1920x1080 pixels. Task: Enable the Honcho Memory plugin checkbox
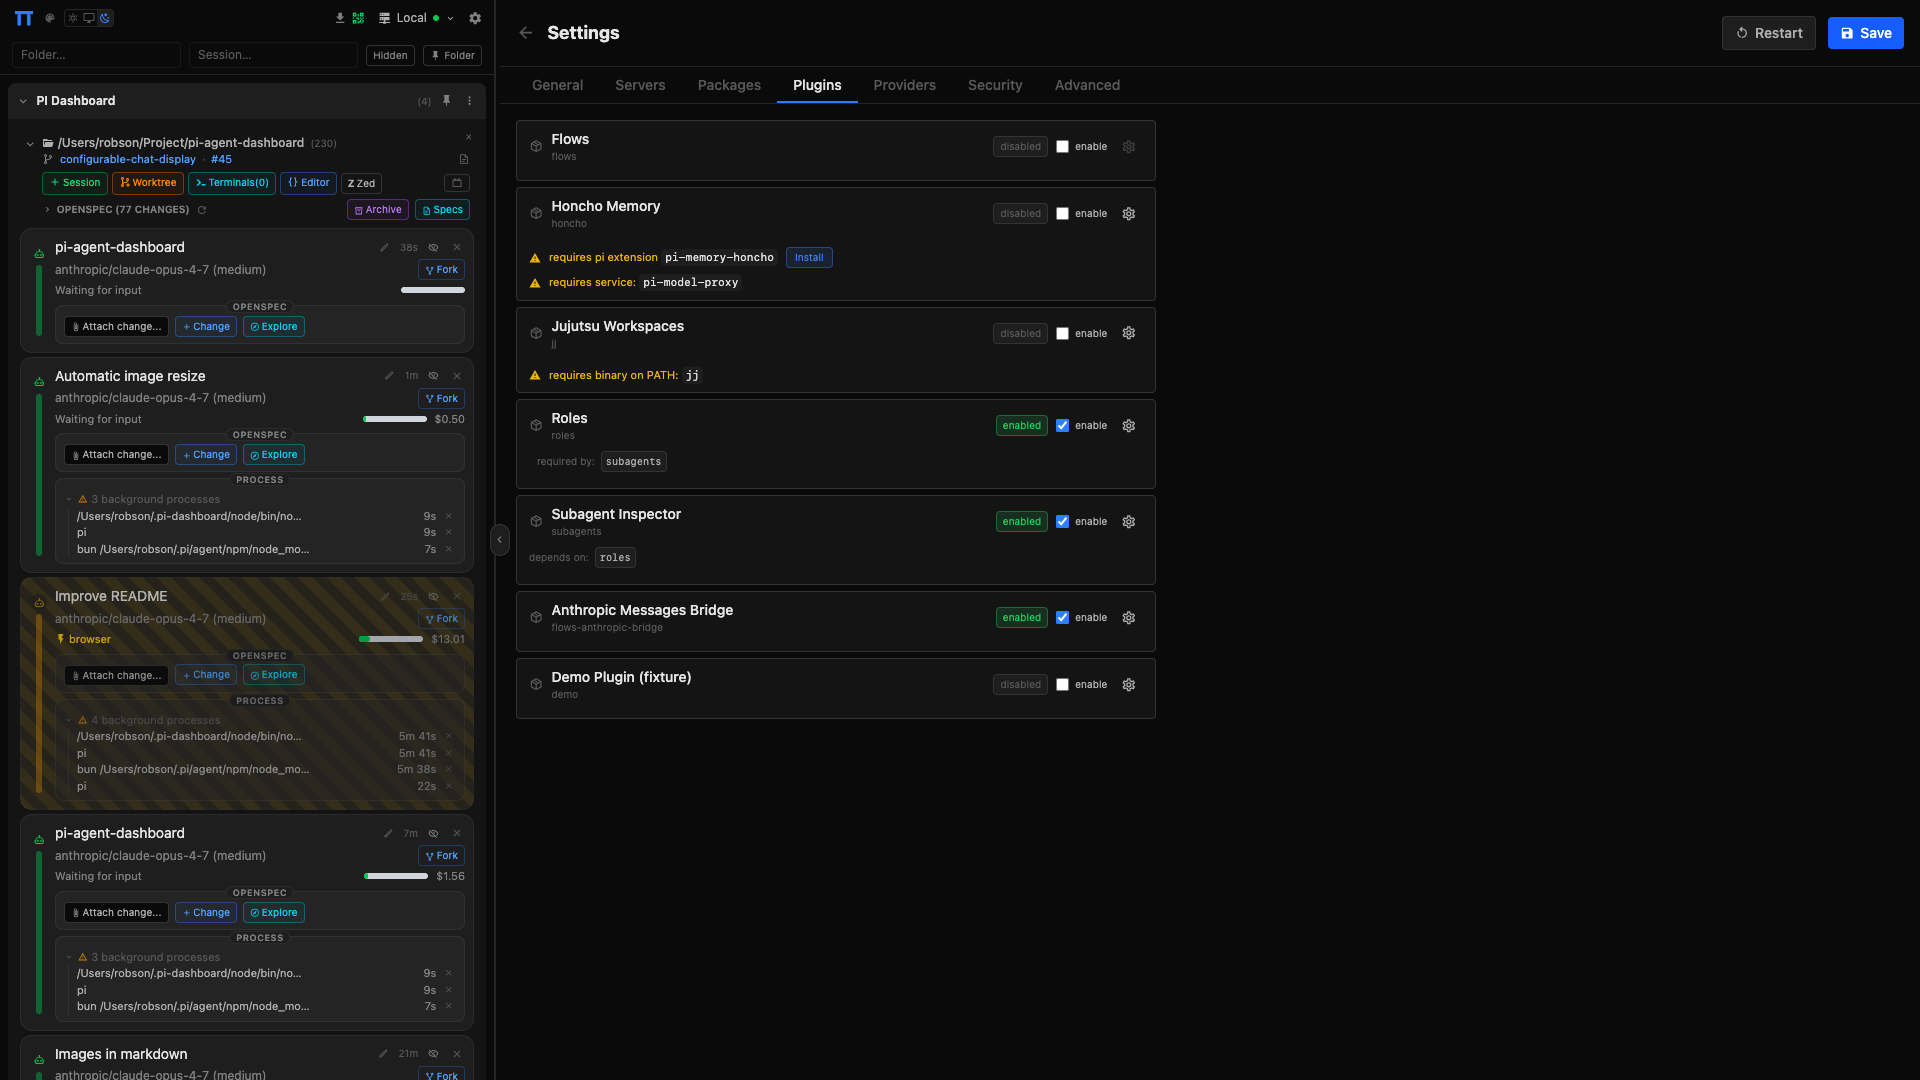[x=1062, y=214]
